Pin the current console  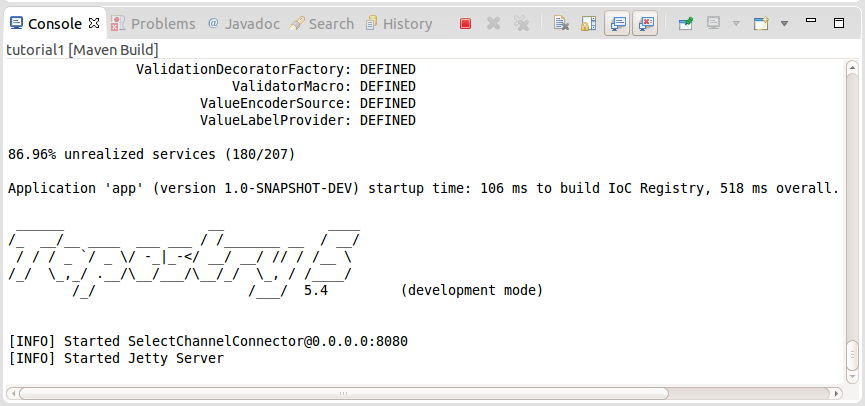686,23
